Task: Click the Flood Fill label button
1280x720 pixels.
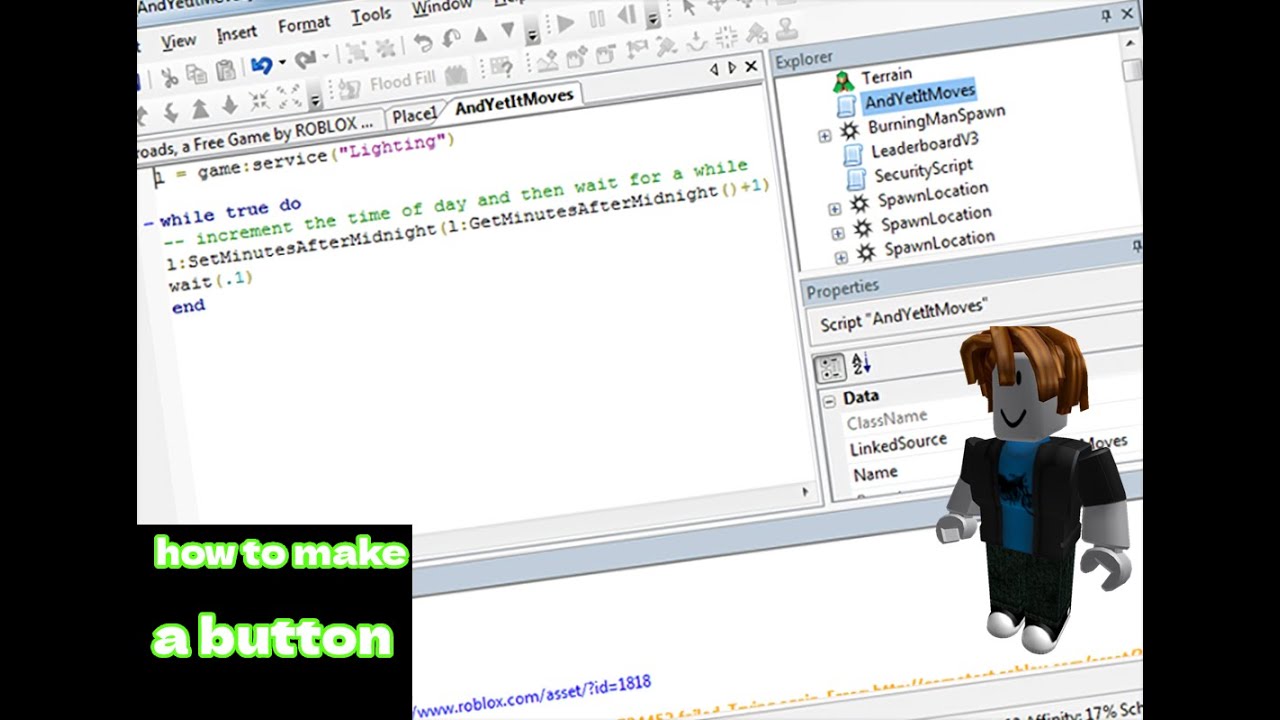Action: click(x=403, y=82)
